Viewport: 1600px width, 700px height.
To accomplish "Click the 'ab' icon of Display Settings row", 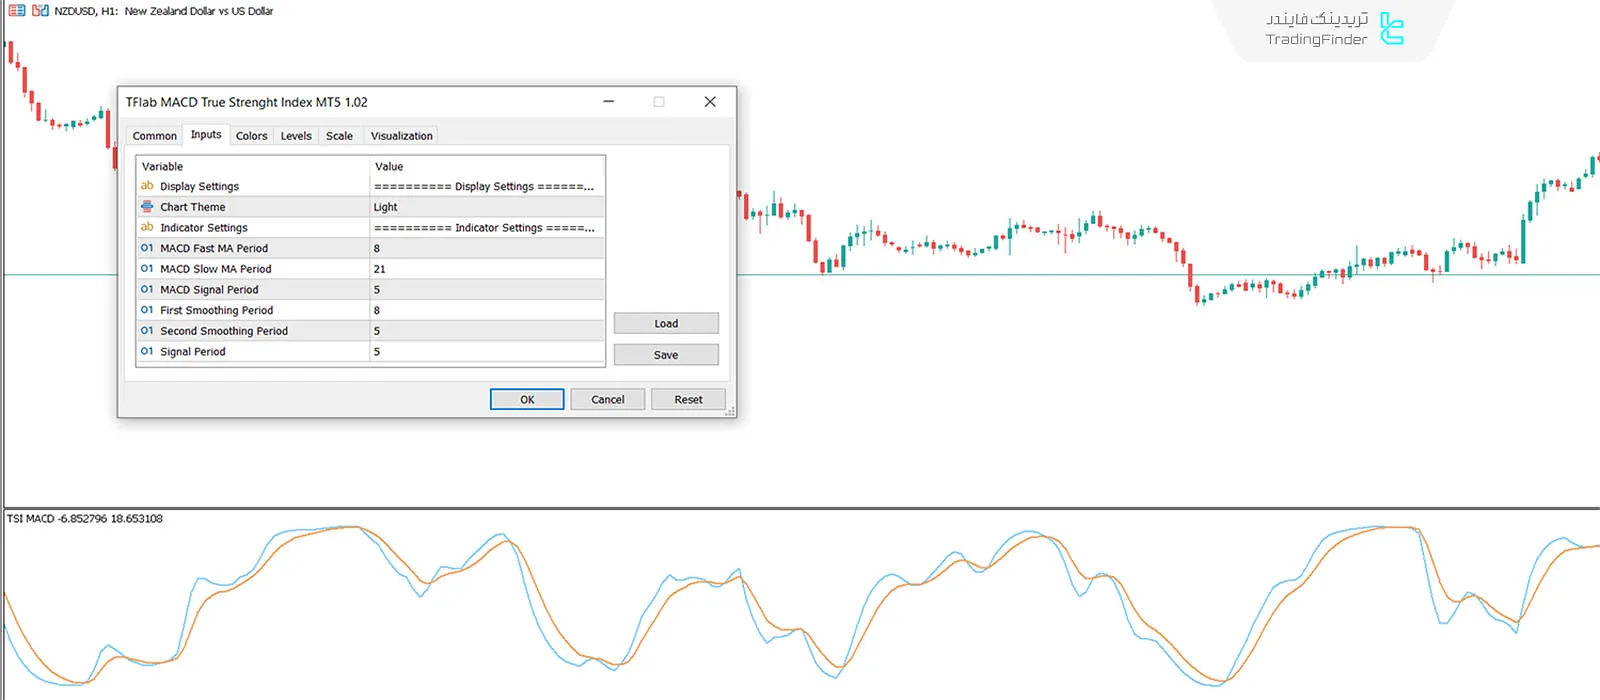I will tap(147, 186).
